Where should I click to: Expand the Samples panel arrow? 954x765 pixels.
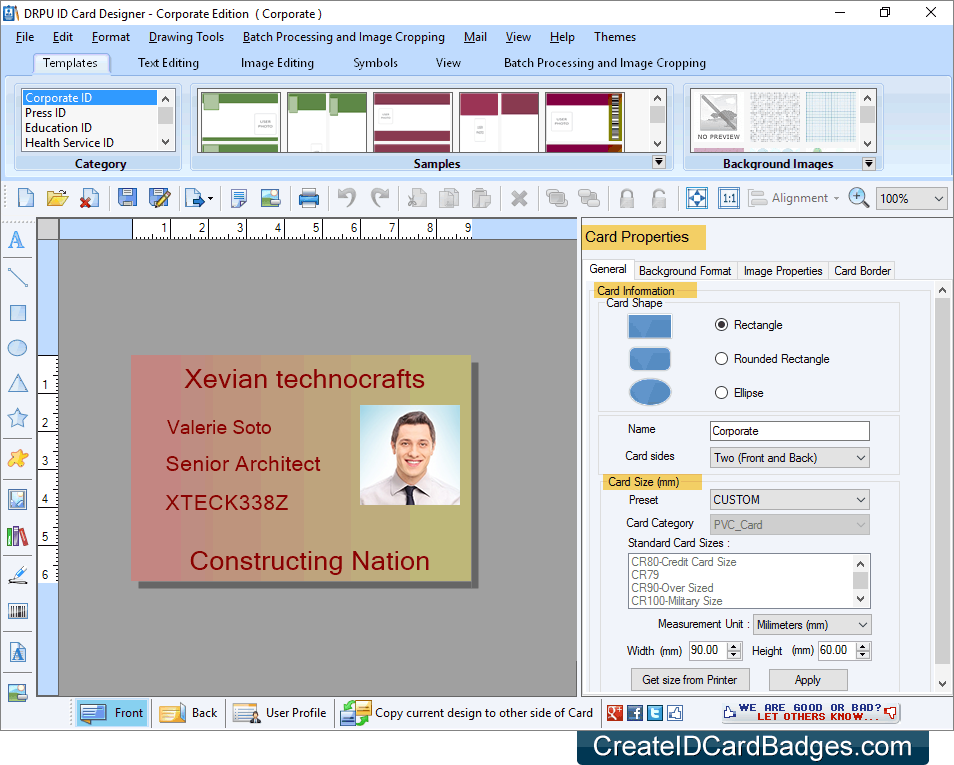(x=658, y=162)
